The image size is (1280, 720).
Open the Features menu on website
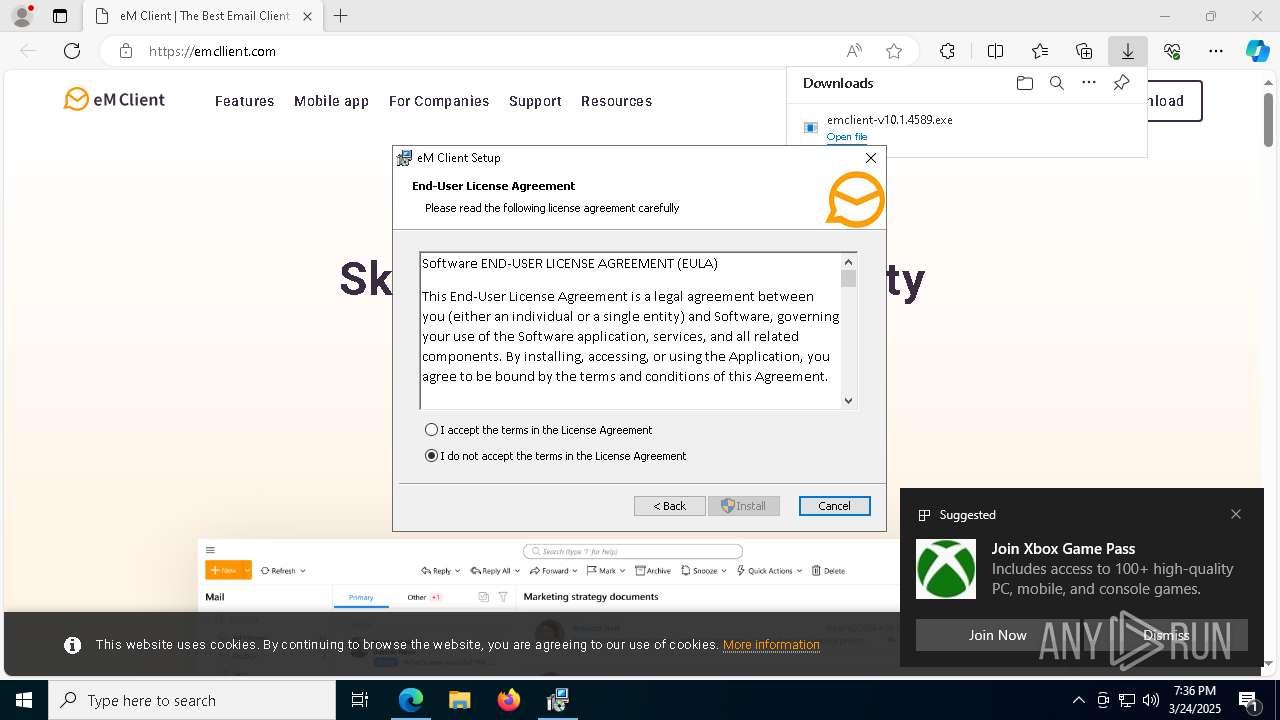coord(244,101)
